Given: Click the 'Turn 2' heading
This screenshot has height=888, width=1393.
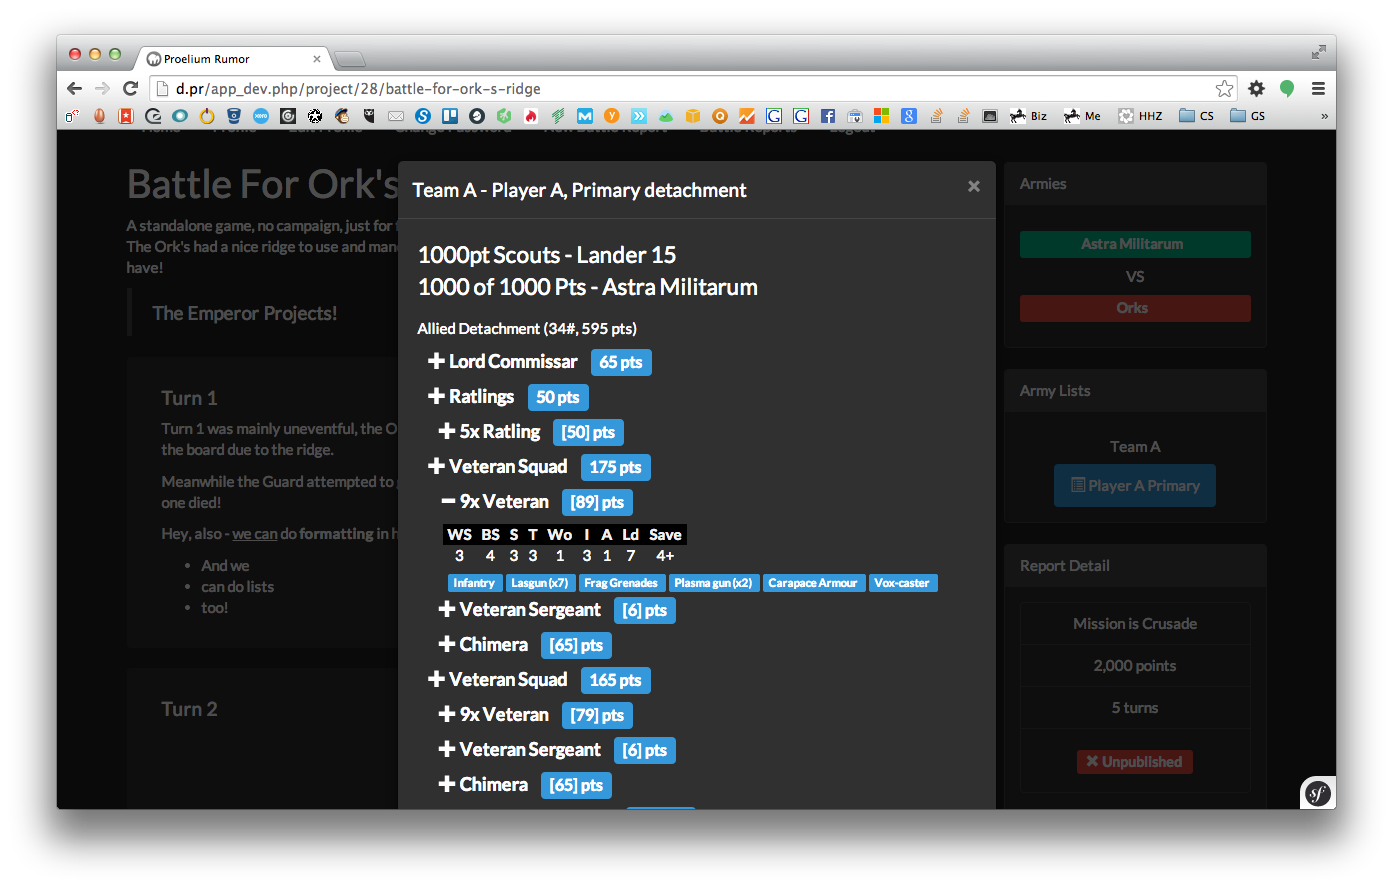Looking at the screenshot, I should pyautogui.click(x=189, y=709).
